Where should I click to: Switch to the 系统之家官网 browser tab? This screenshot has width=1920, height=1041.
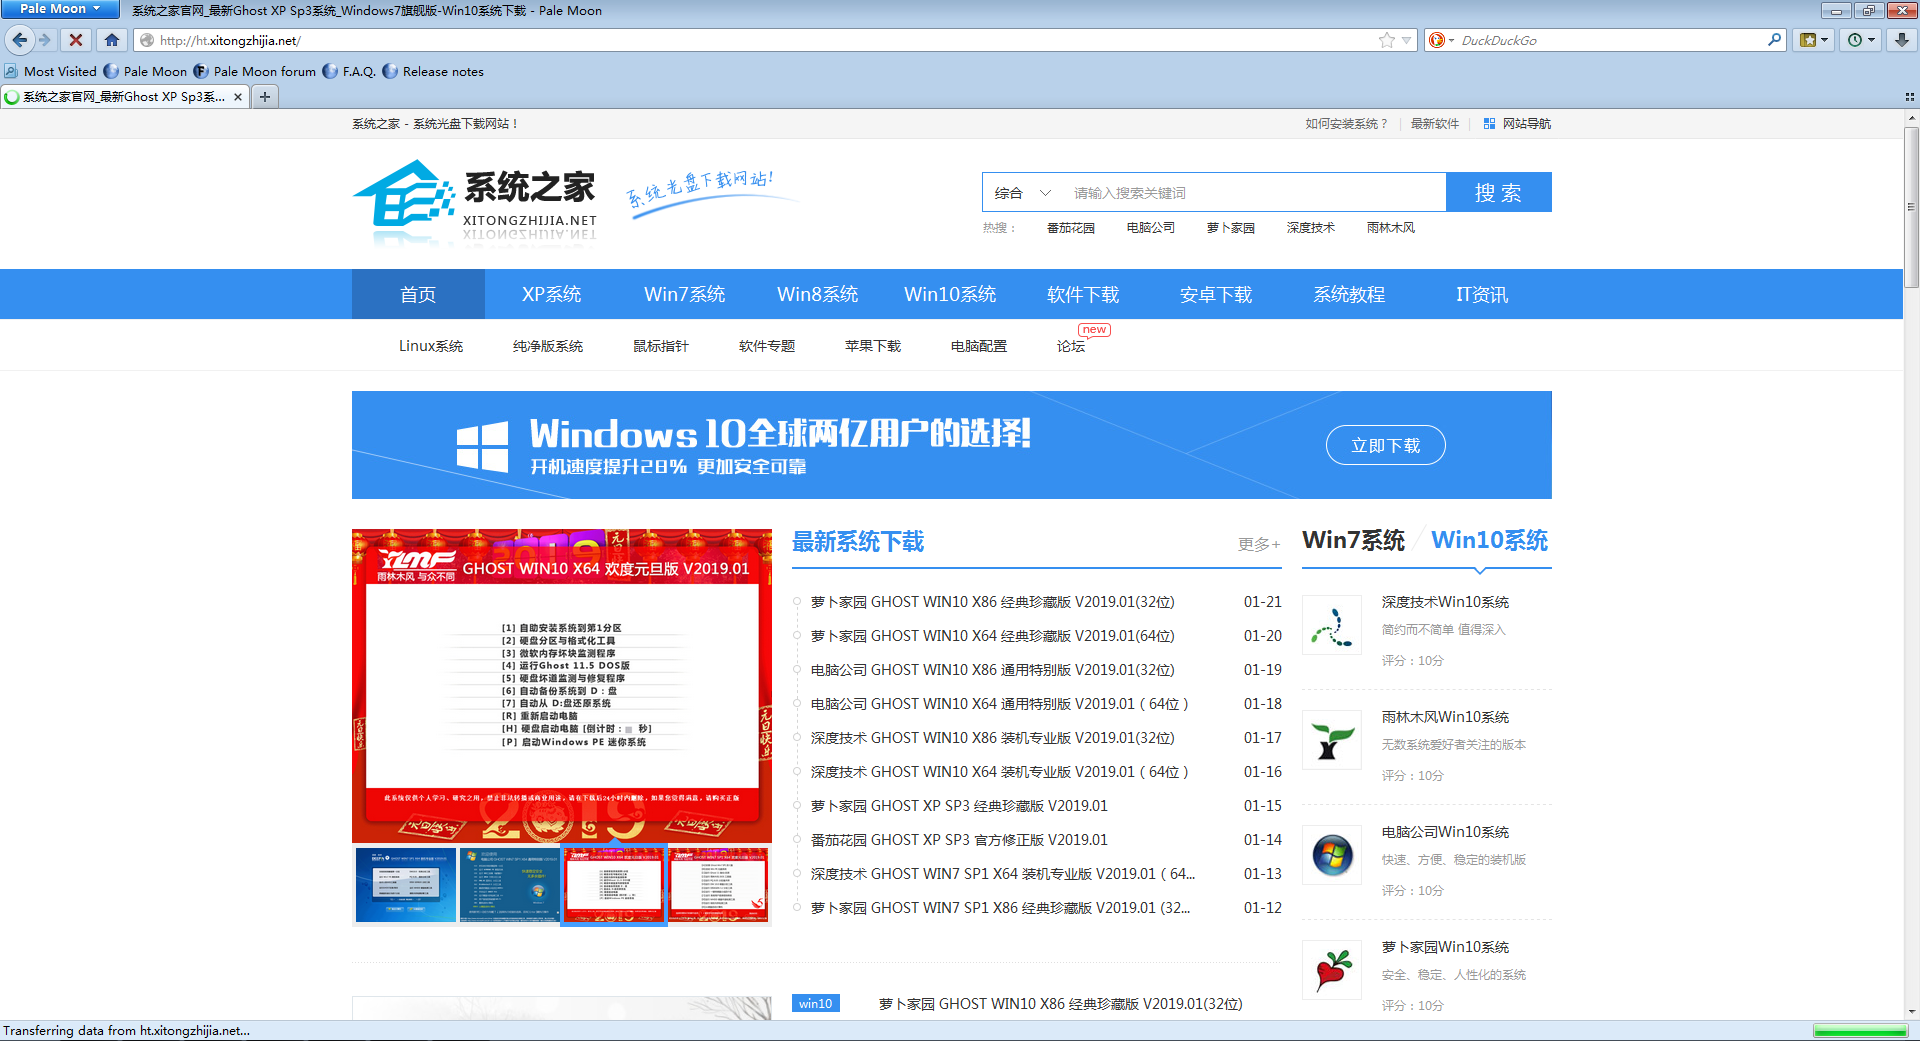pyautogui.click(x=124, y=97)
